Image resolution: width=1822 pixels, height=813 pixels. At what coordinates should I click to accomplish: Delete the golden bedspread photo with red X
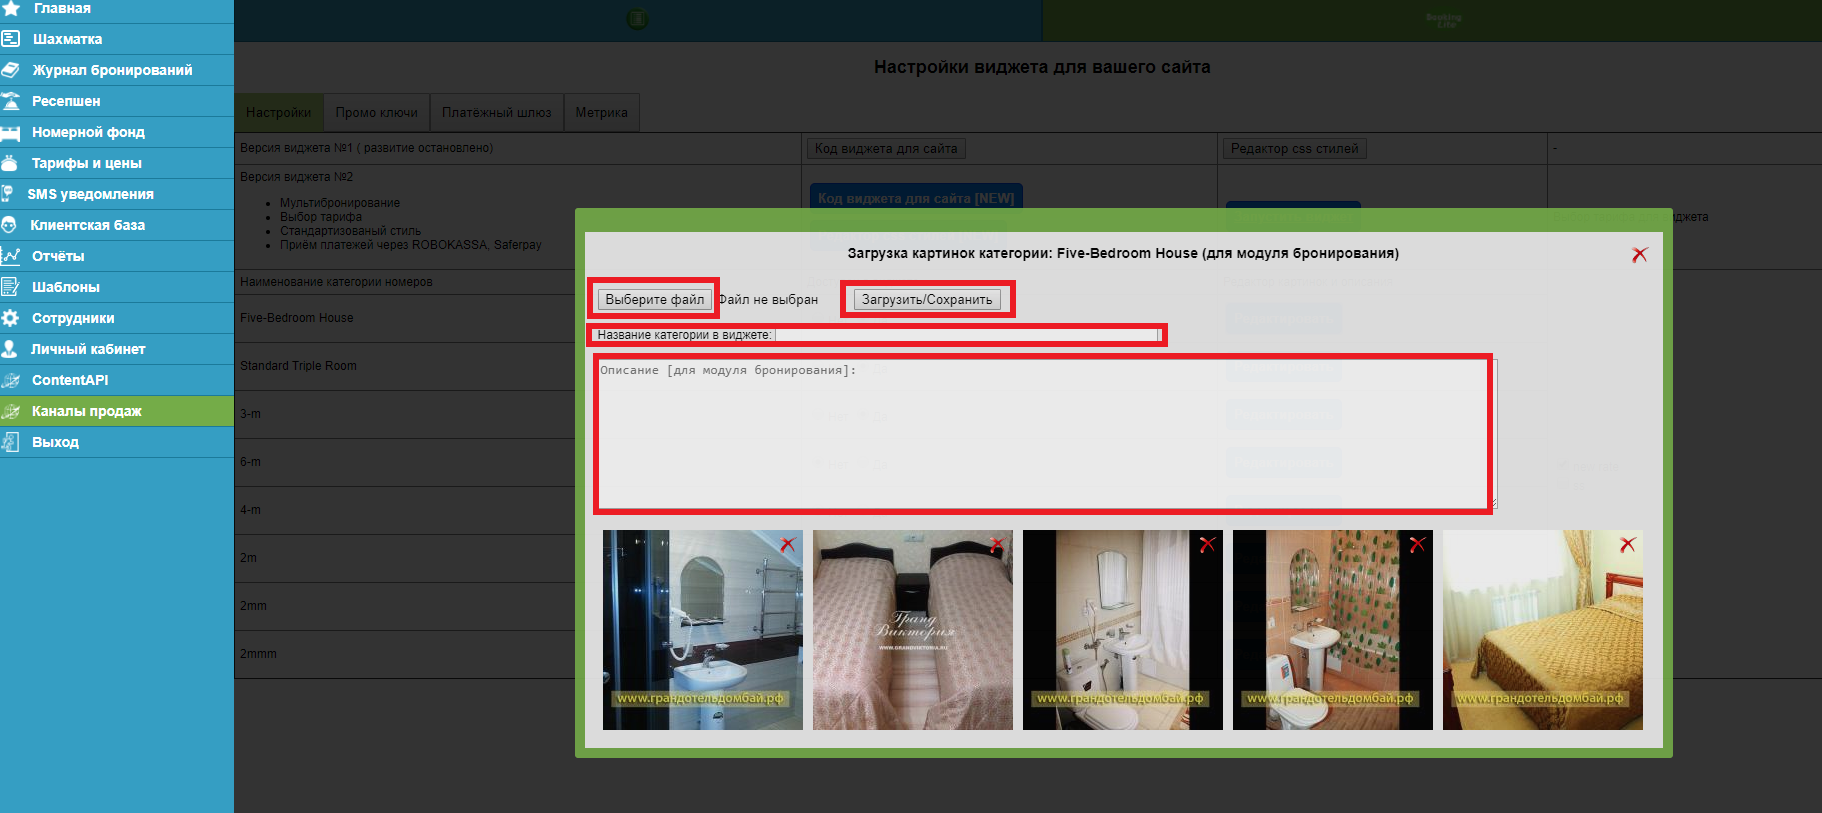(1627, 544)
